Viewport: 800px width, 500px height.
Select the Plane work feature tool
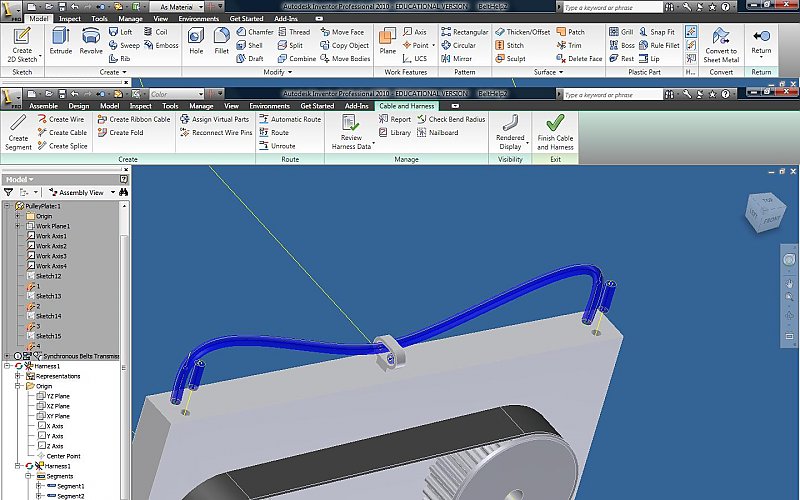pyautogui.click(x=388, y=41)
